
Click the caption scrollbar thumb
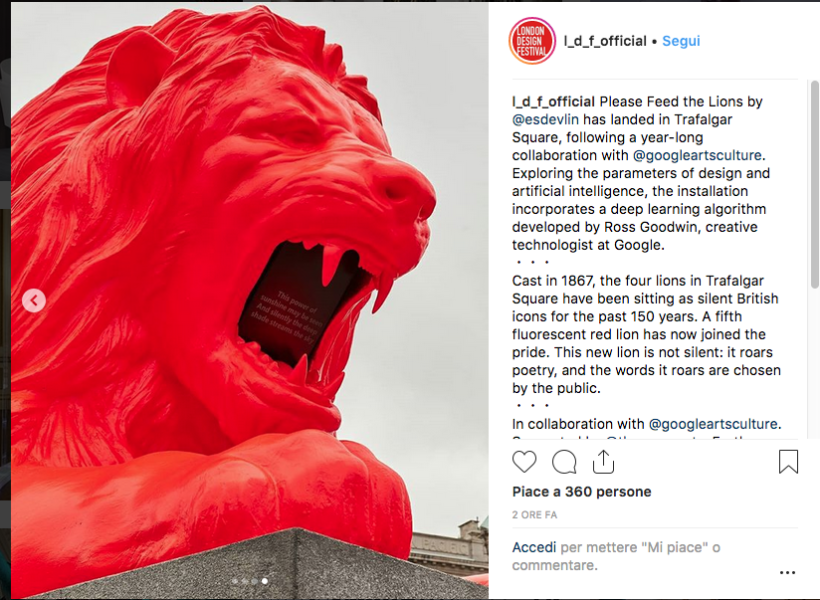tap(814, 184)
